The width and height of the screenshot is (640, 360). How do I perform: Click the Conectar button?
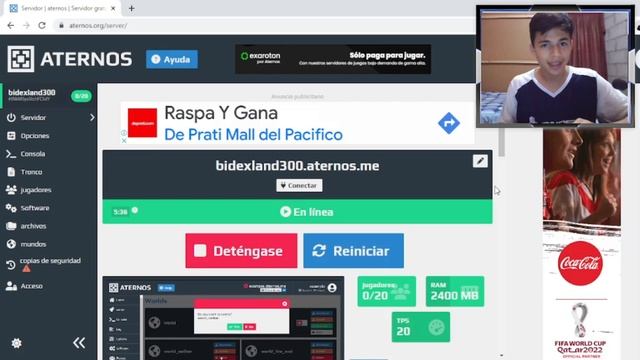(x=299, y=185)
